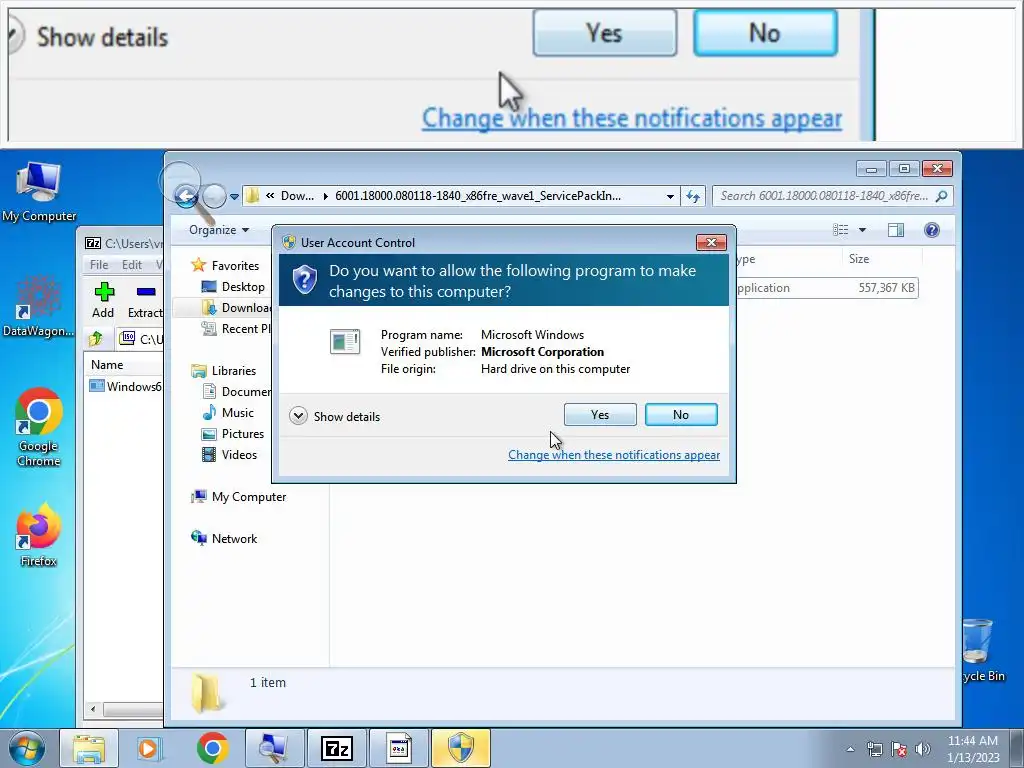Click the program icon beside Program name
1024x768 pixels.
[345, 342]
